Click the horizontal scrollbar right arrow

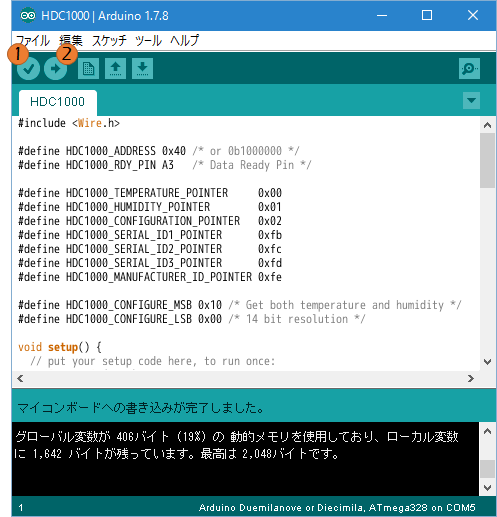point(471,379)
